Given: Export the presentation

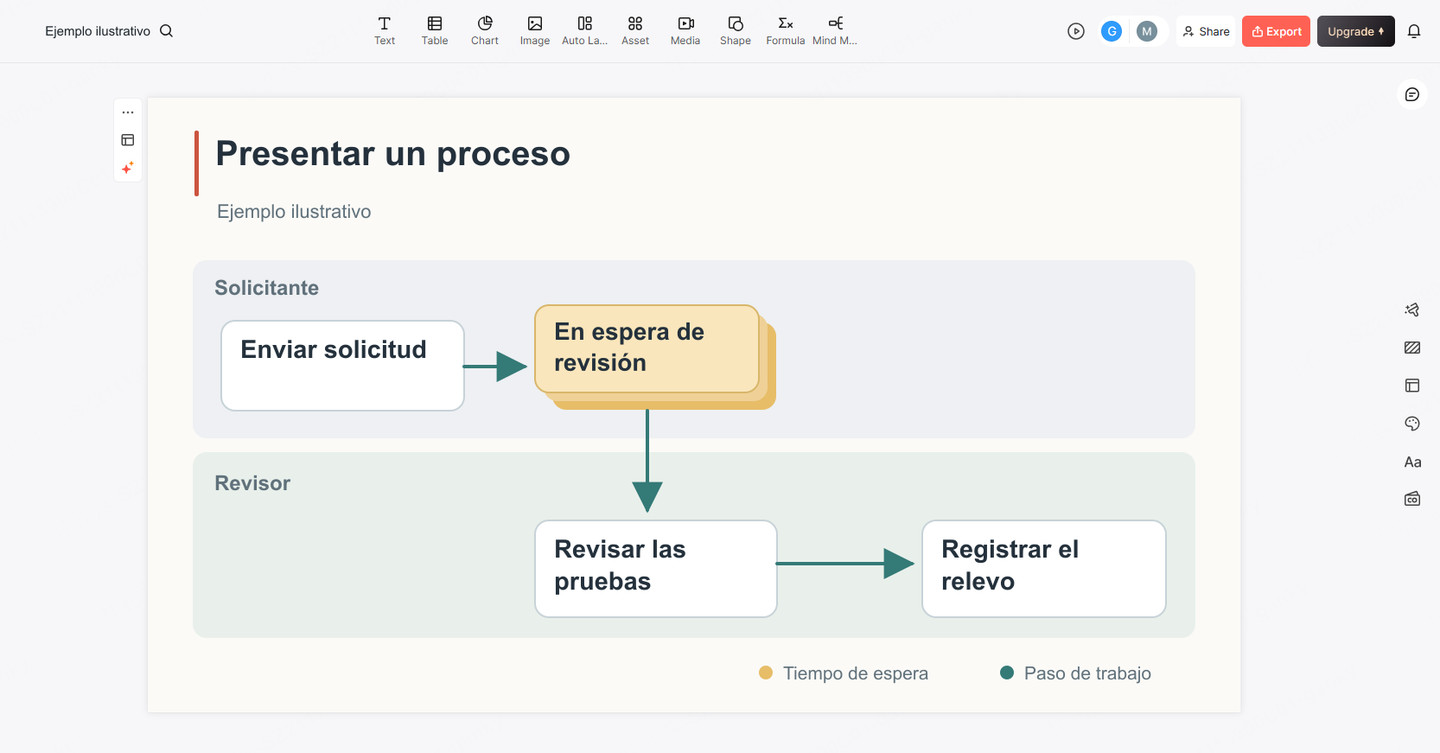Looking at the screenshot, I should (x=1276, y=31).
